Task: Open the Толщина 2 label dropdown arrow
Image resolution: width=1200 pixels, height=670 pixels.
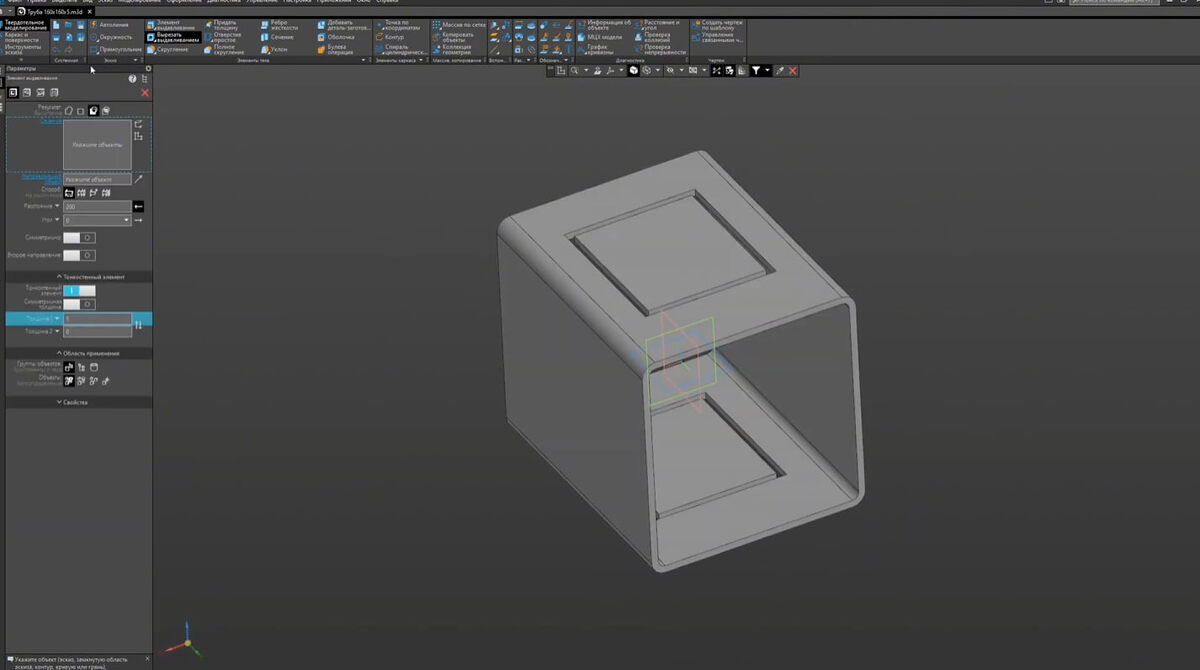Action: [57, 331]
